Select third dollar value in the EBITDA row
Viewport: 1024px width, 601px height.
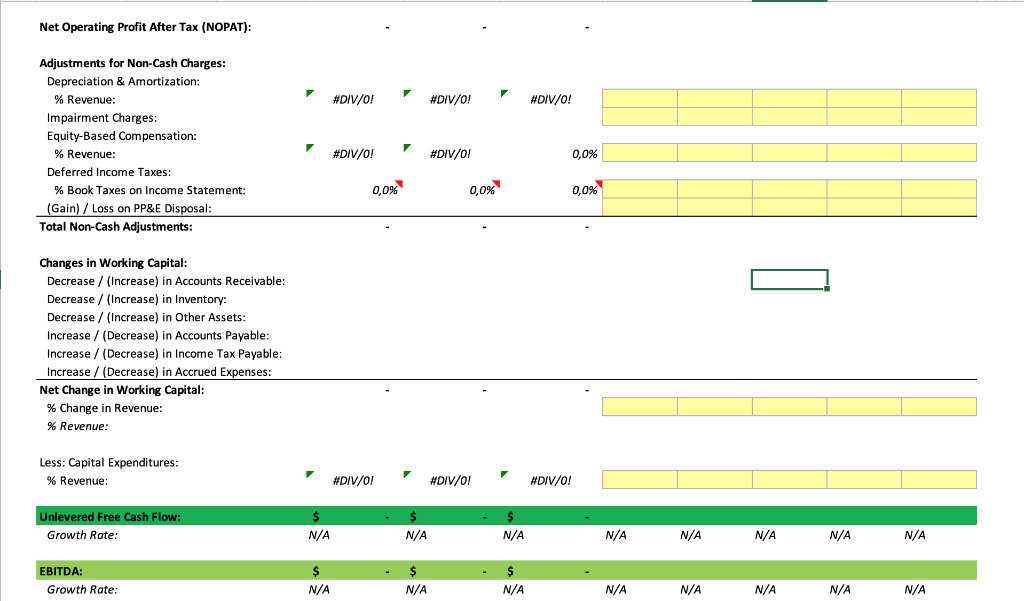pyautogui.click(x=549, y=571)
